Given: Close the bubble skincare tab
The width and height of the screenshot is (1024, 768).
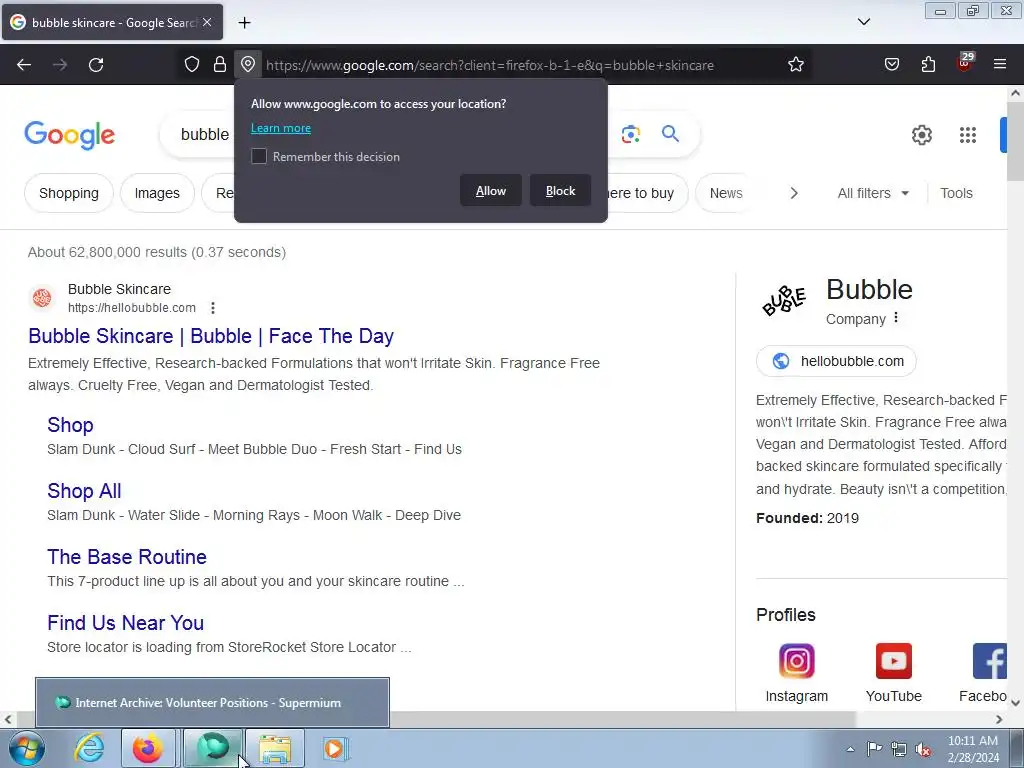Looking at the screenshot, I should point(207,22).
